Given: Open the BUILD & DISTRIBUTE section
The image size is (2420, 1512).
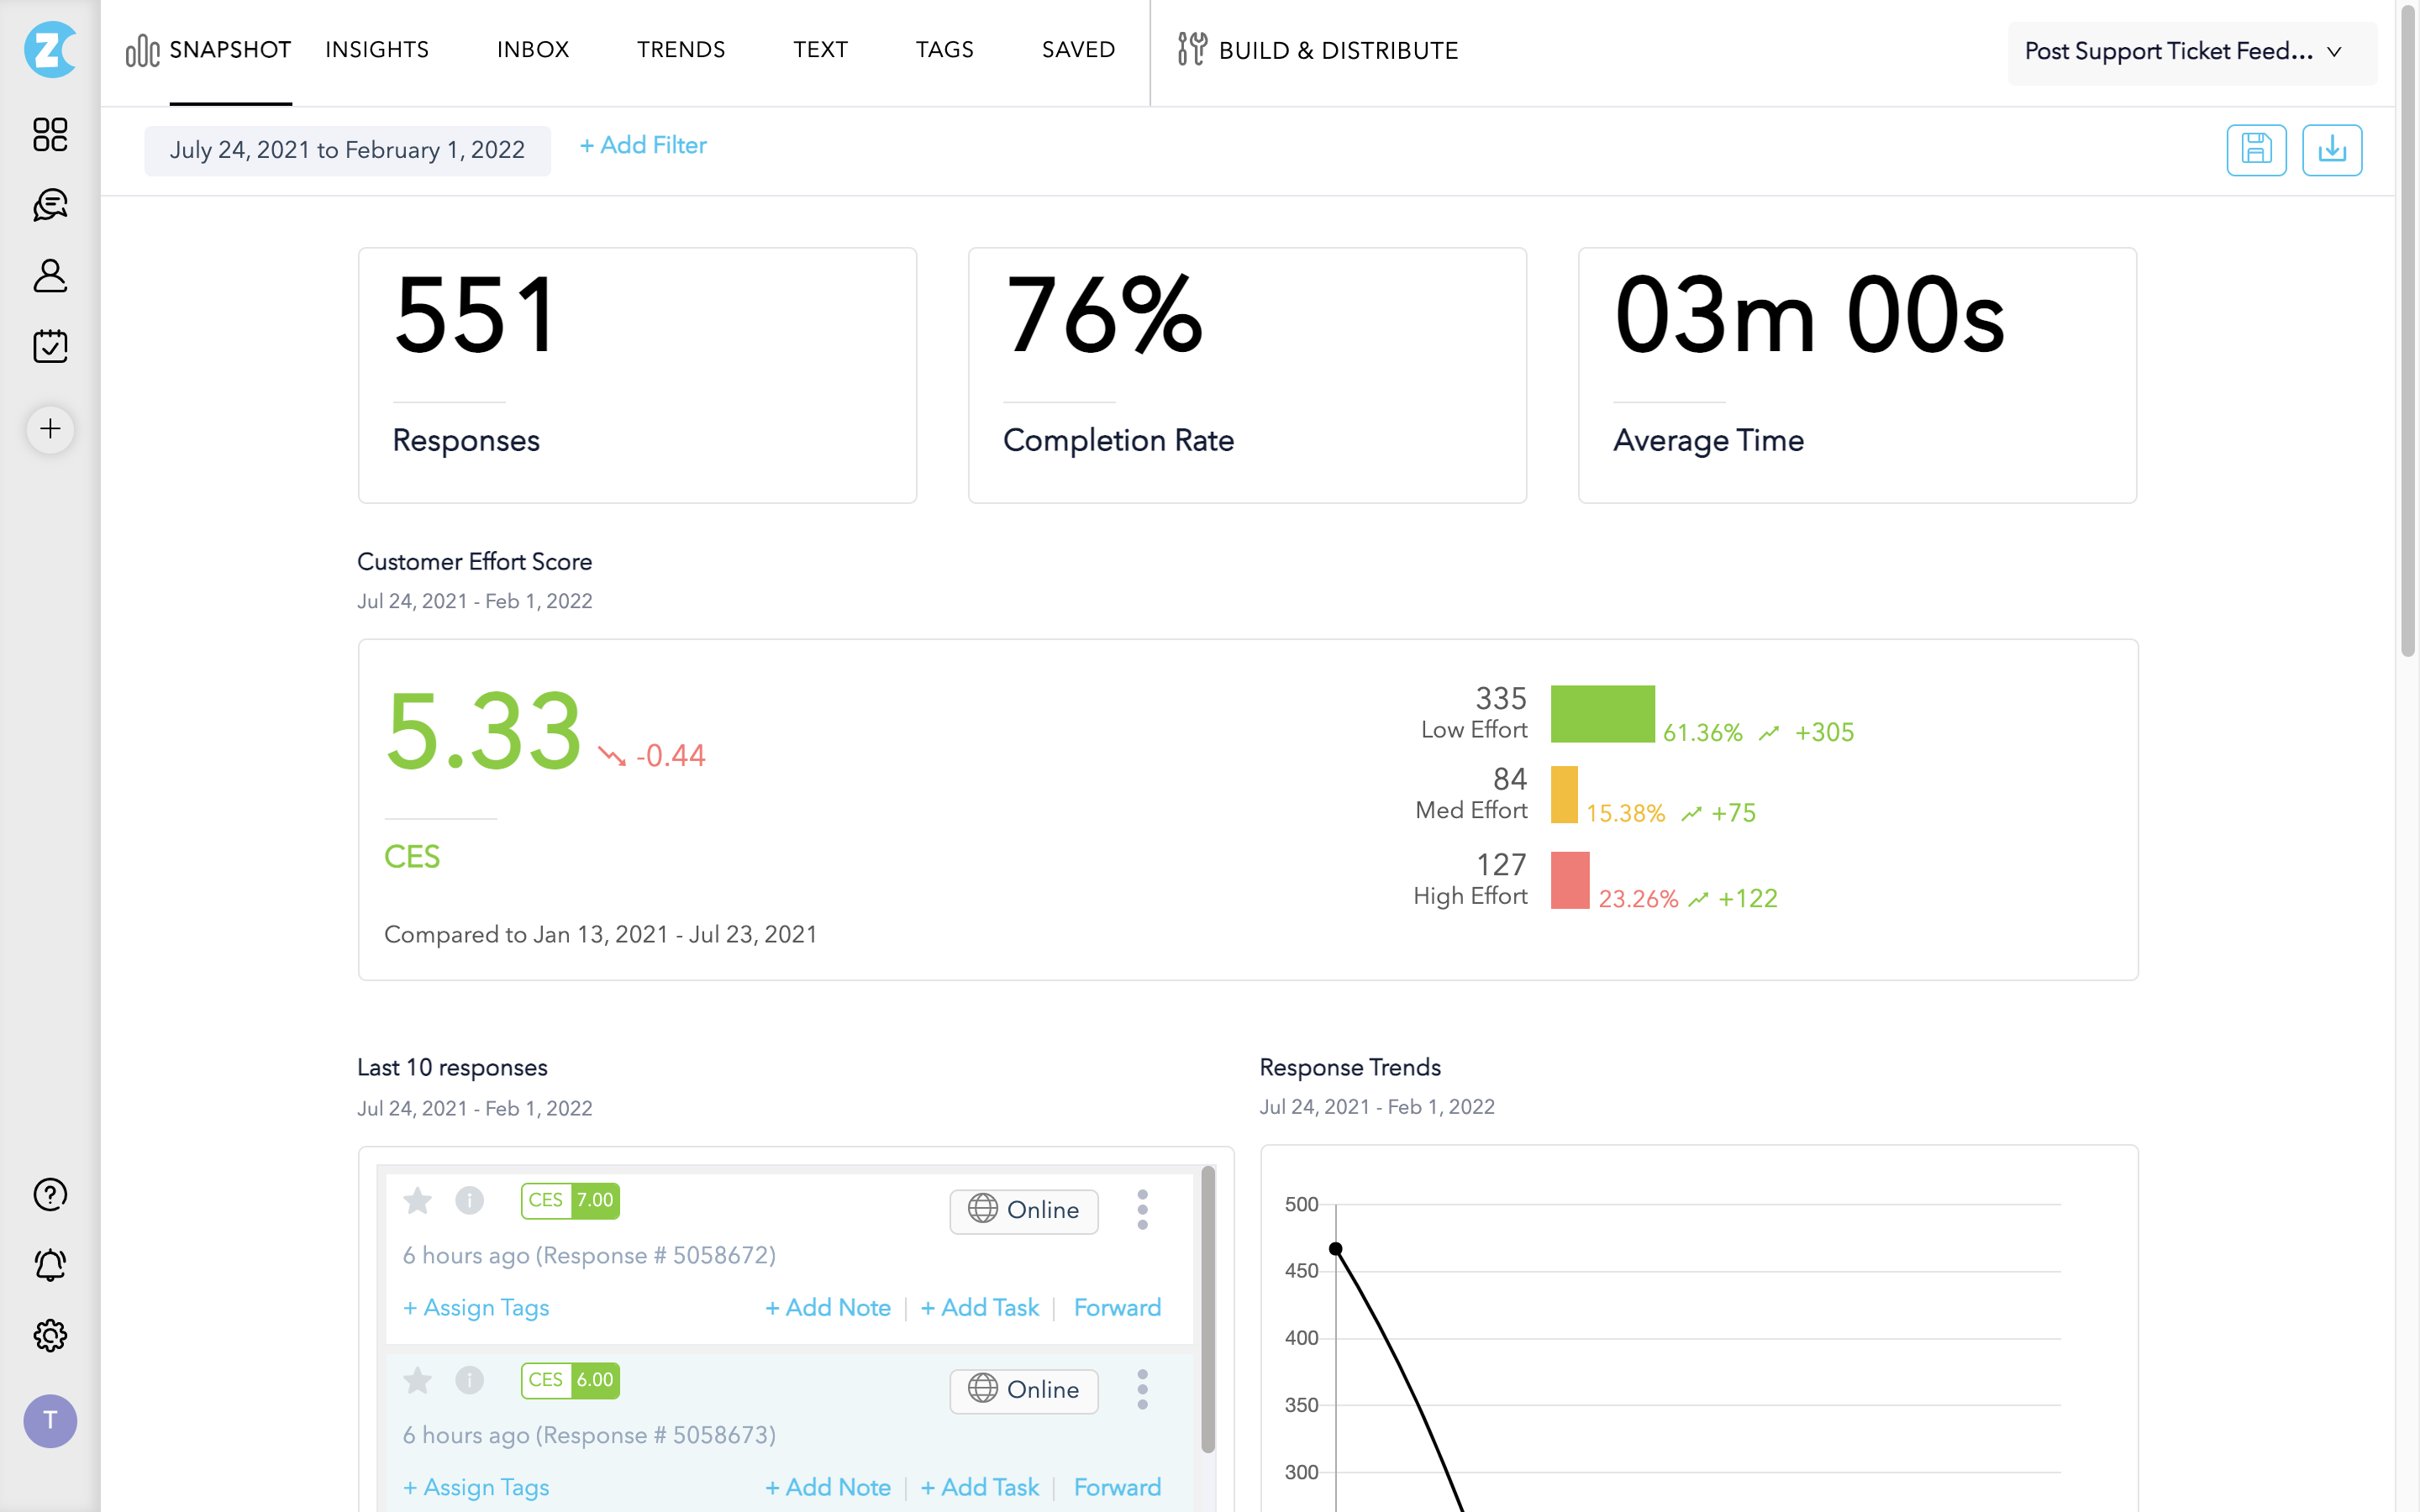Looking at the screenshot, I should (1338, 50).
